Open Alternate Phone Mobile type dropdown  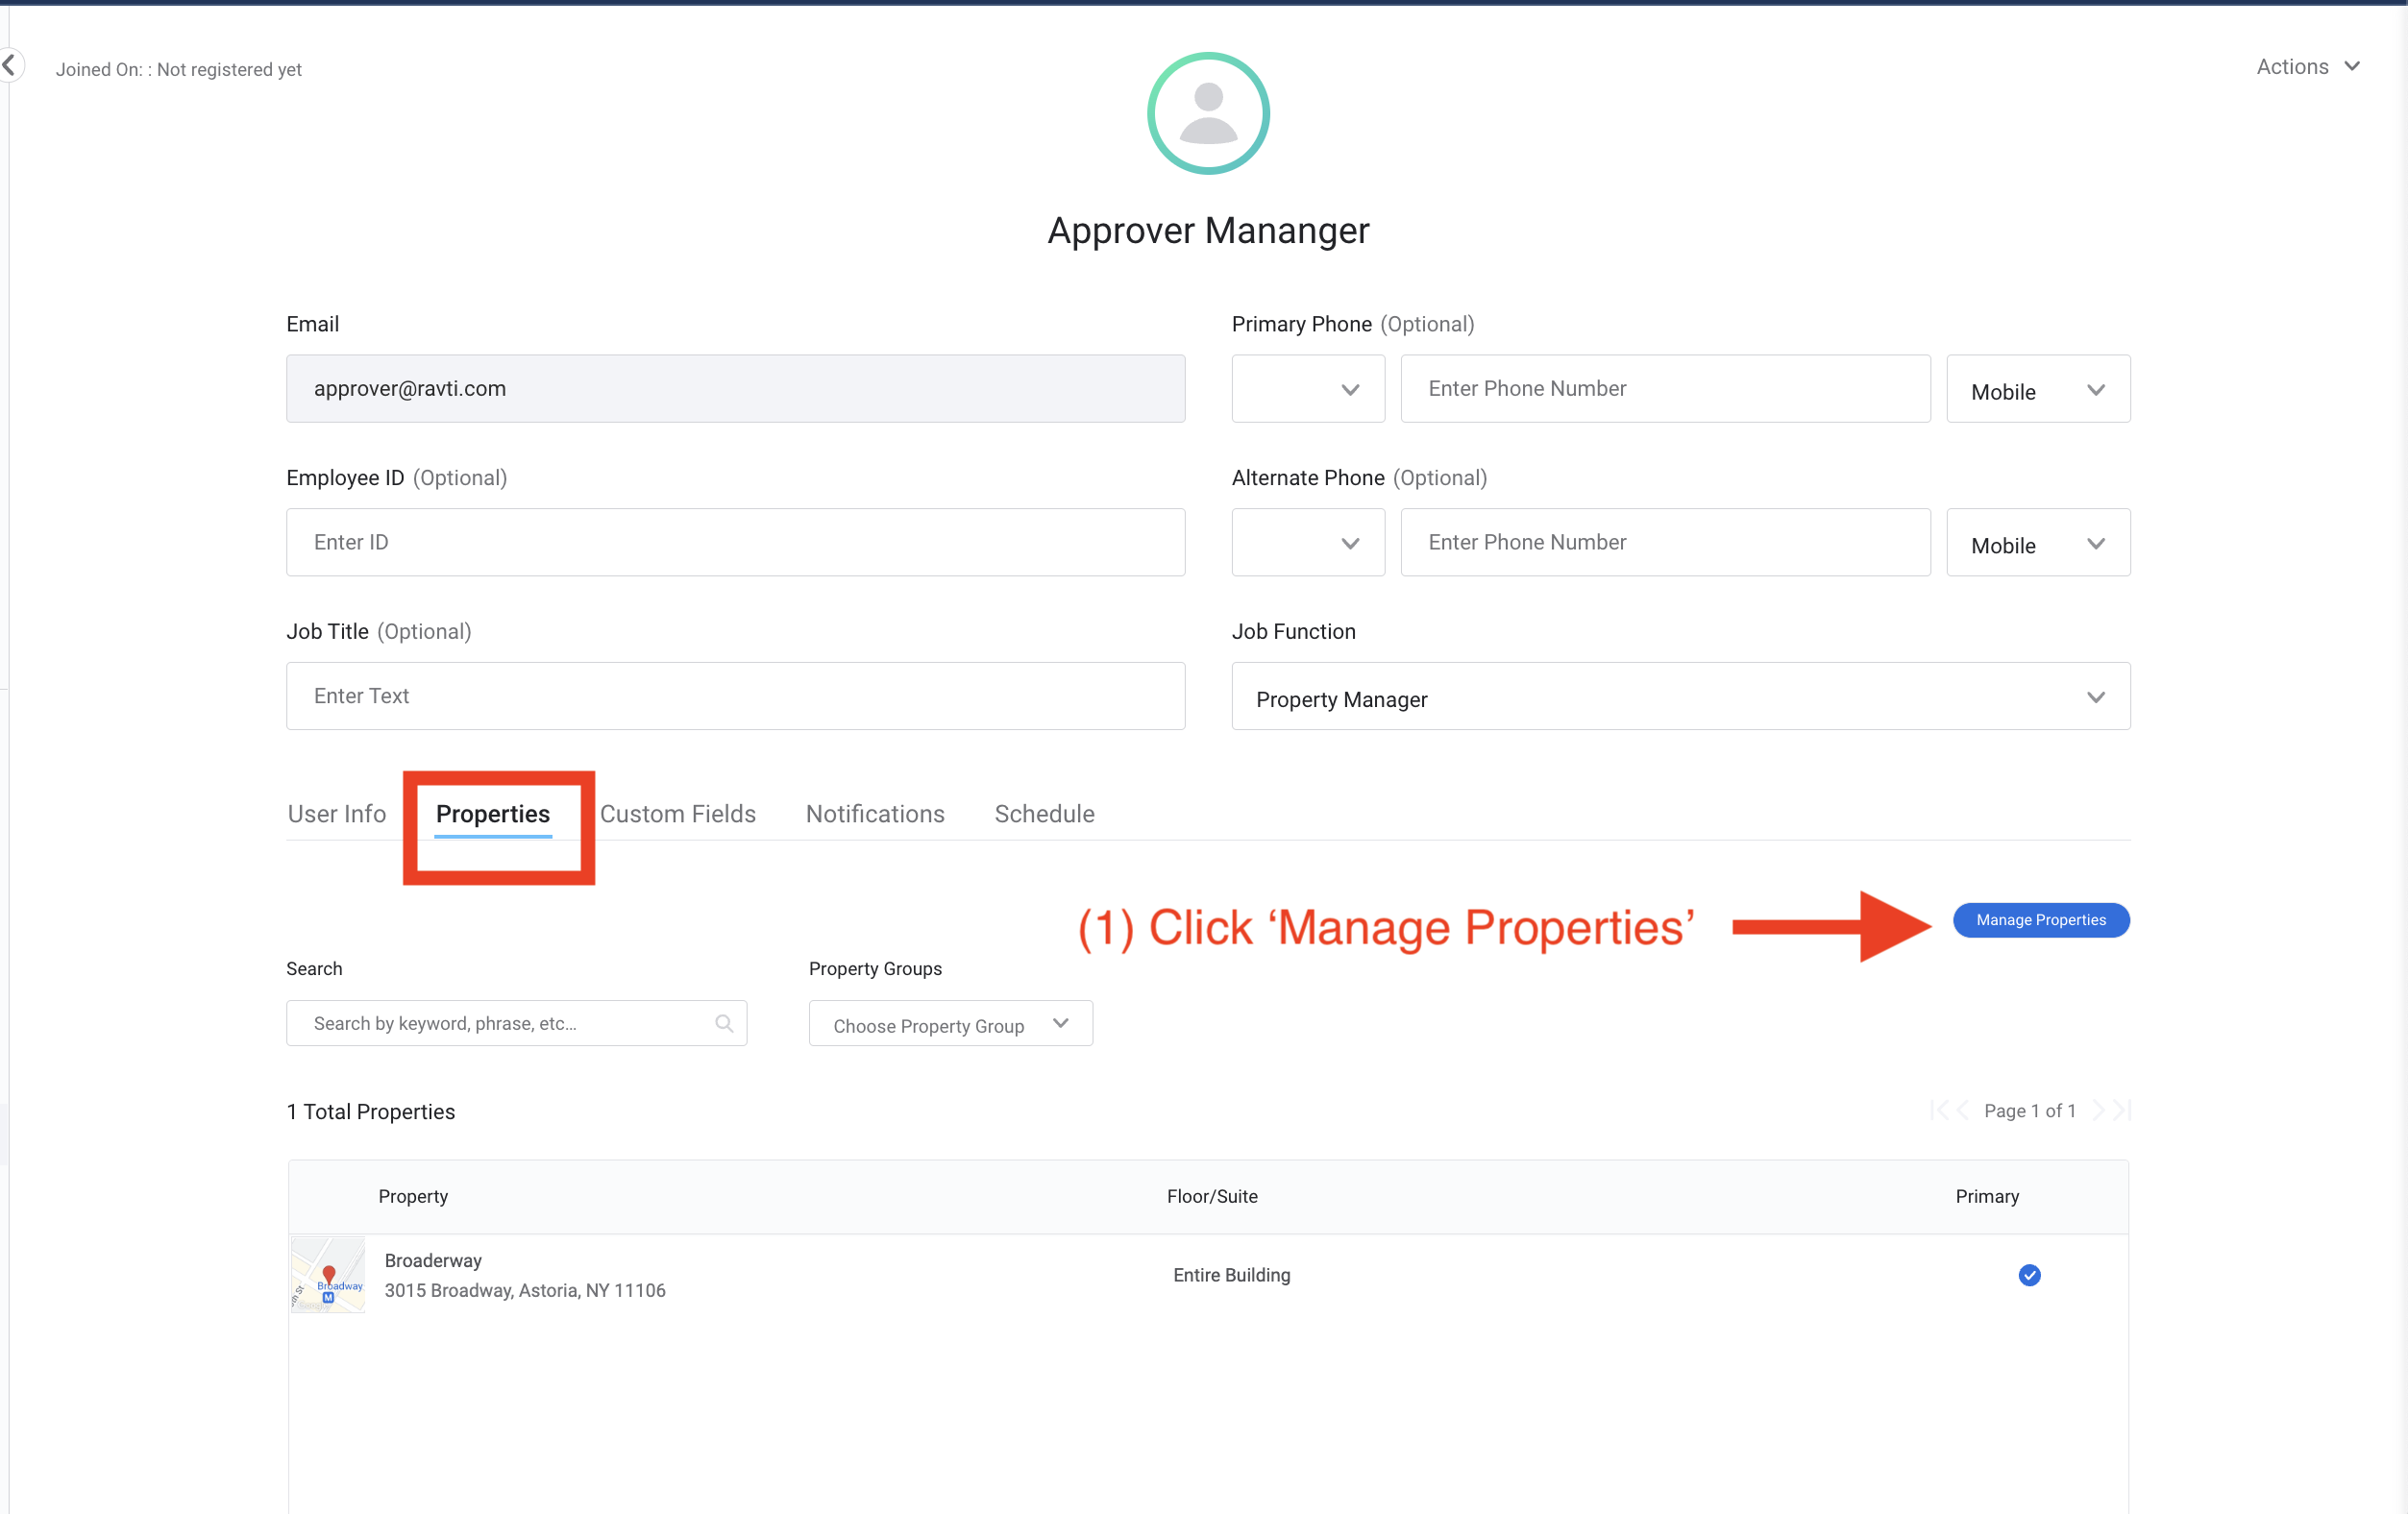tap(2037, 543)
